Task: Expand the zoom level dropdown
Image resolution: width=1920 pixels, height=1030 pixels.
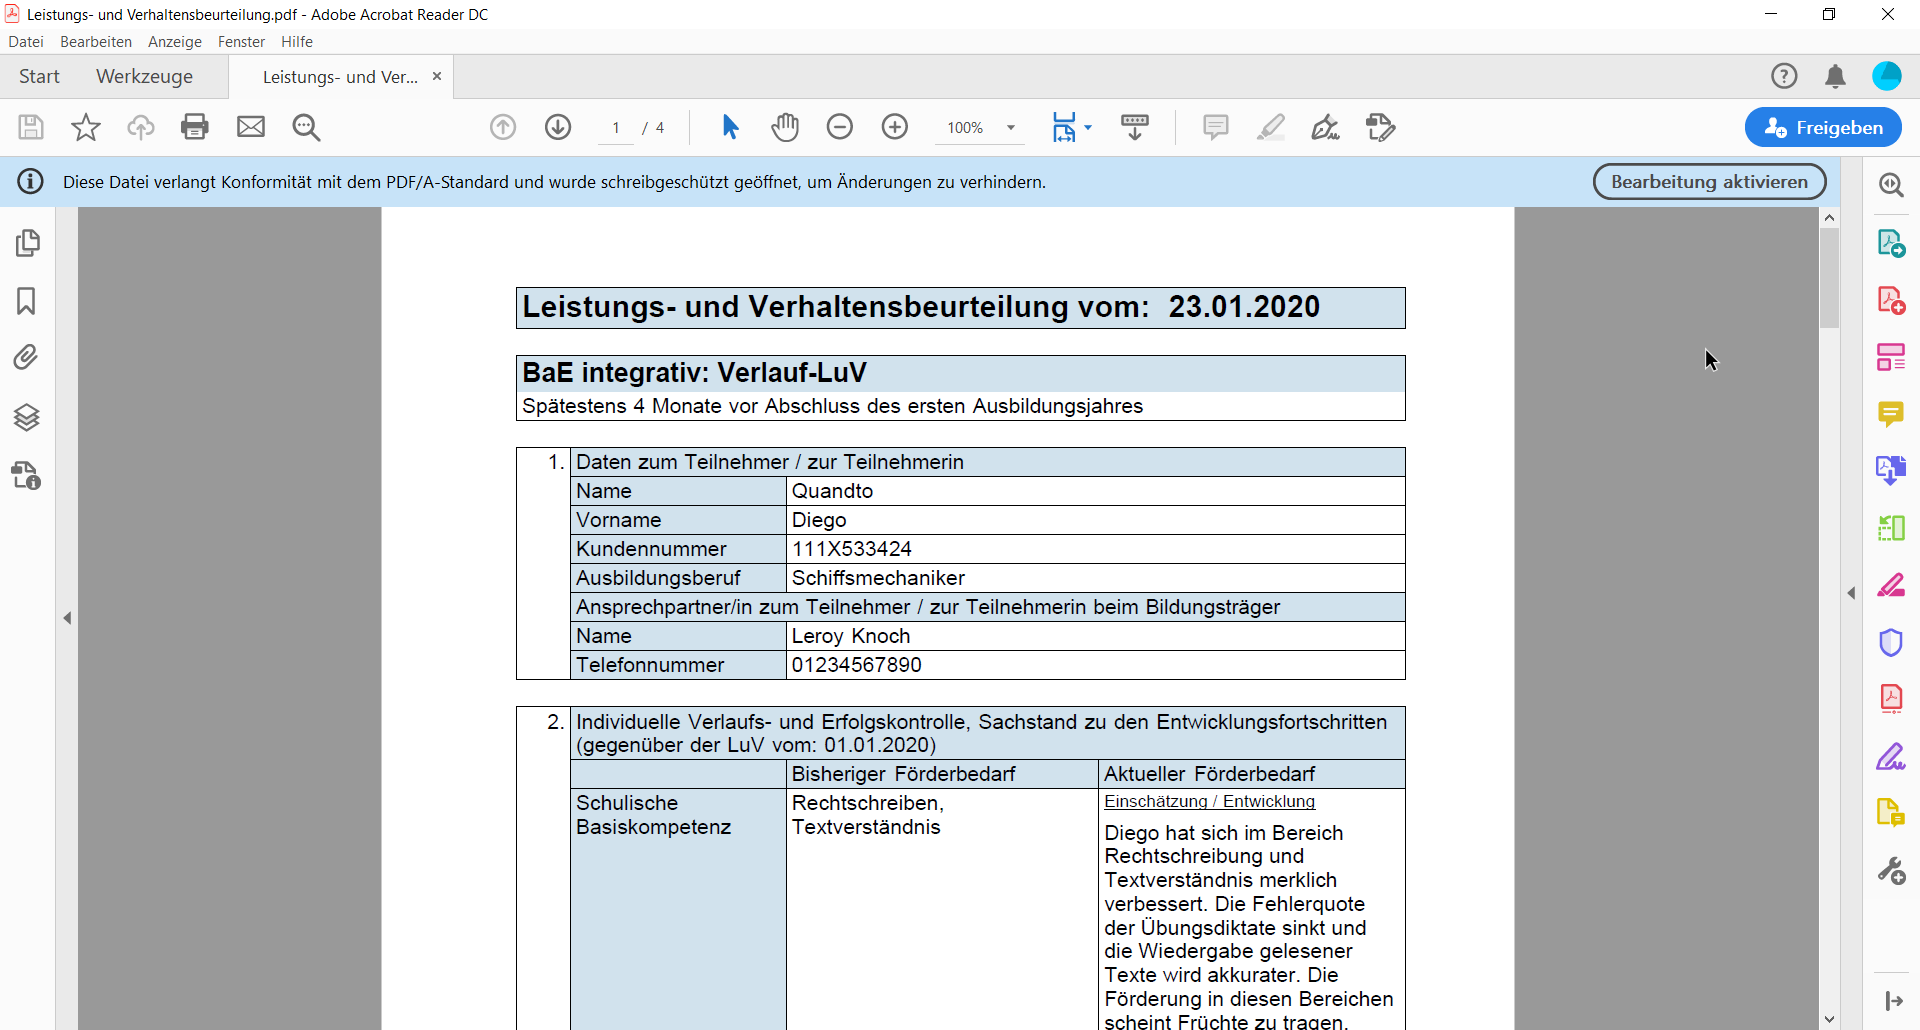Action: 1011,128
